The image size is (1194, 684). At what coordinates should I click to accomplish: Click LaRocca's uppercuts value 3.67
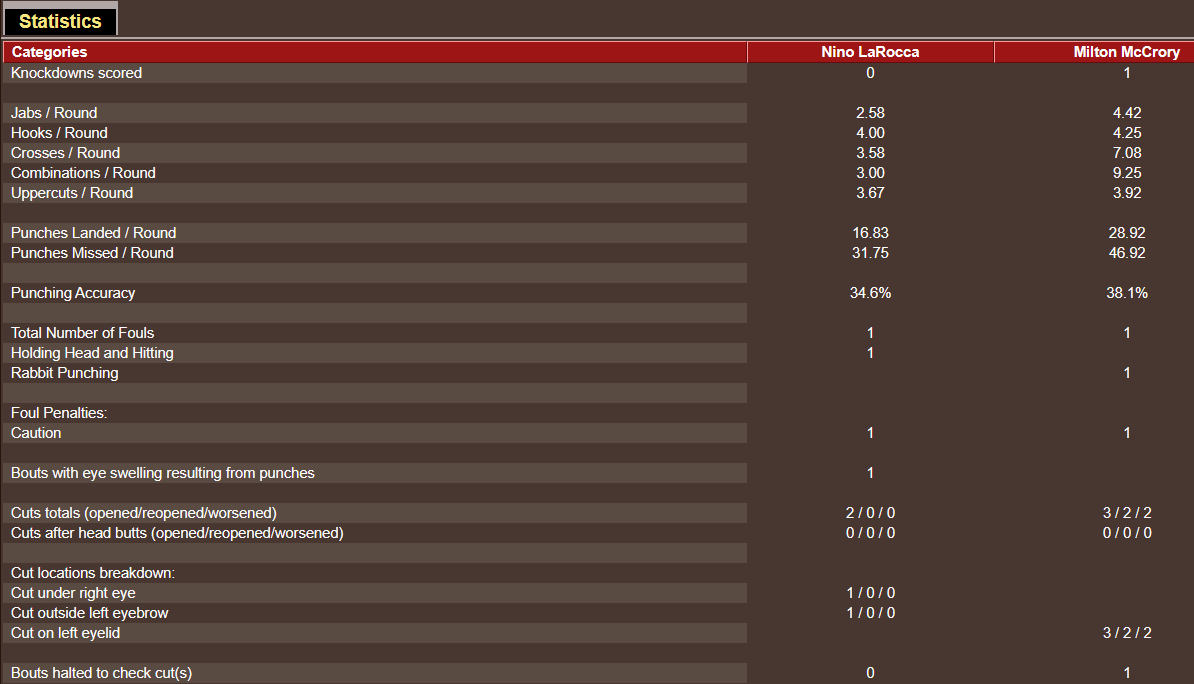[x=870, y=193]
